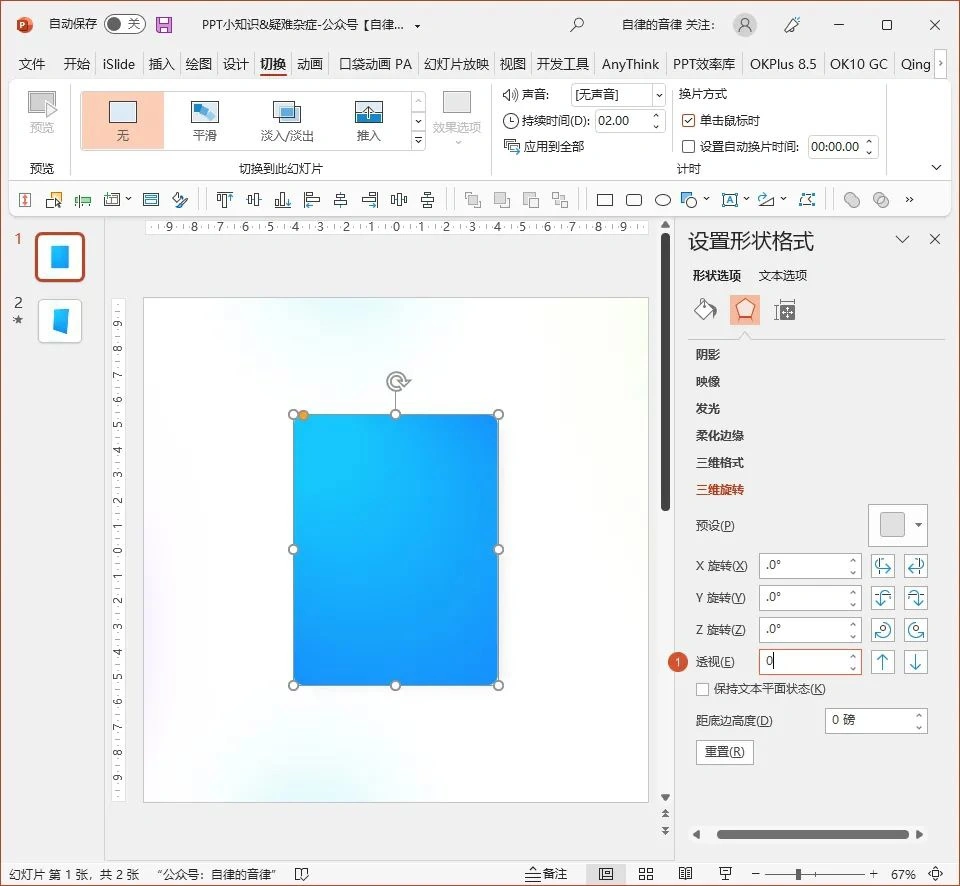Open the Fill & Line panel icon

tap(705, 310)
